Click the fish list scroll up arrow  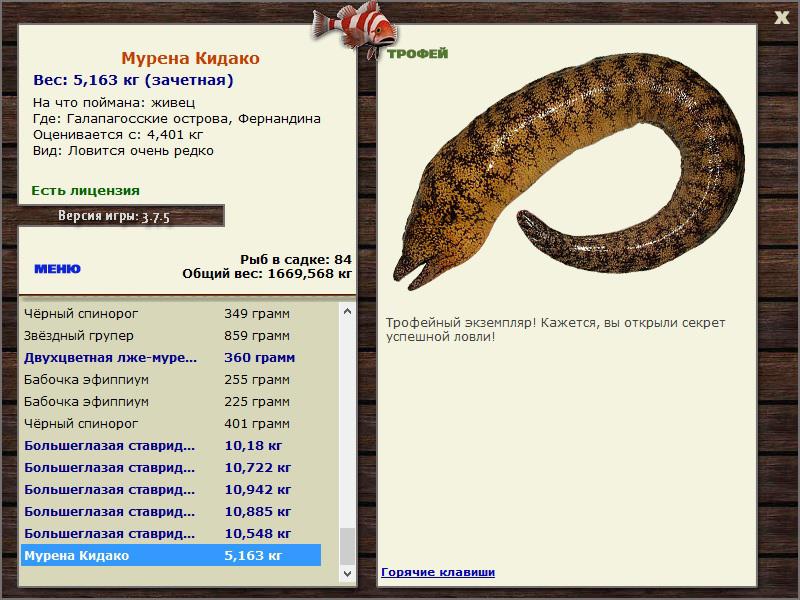coord(347,311)
